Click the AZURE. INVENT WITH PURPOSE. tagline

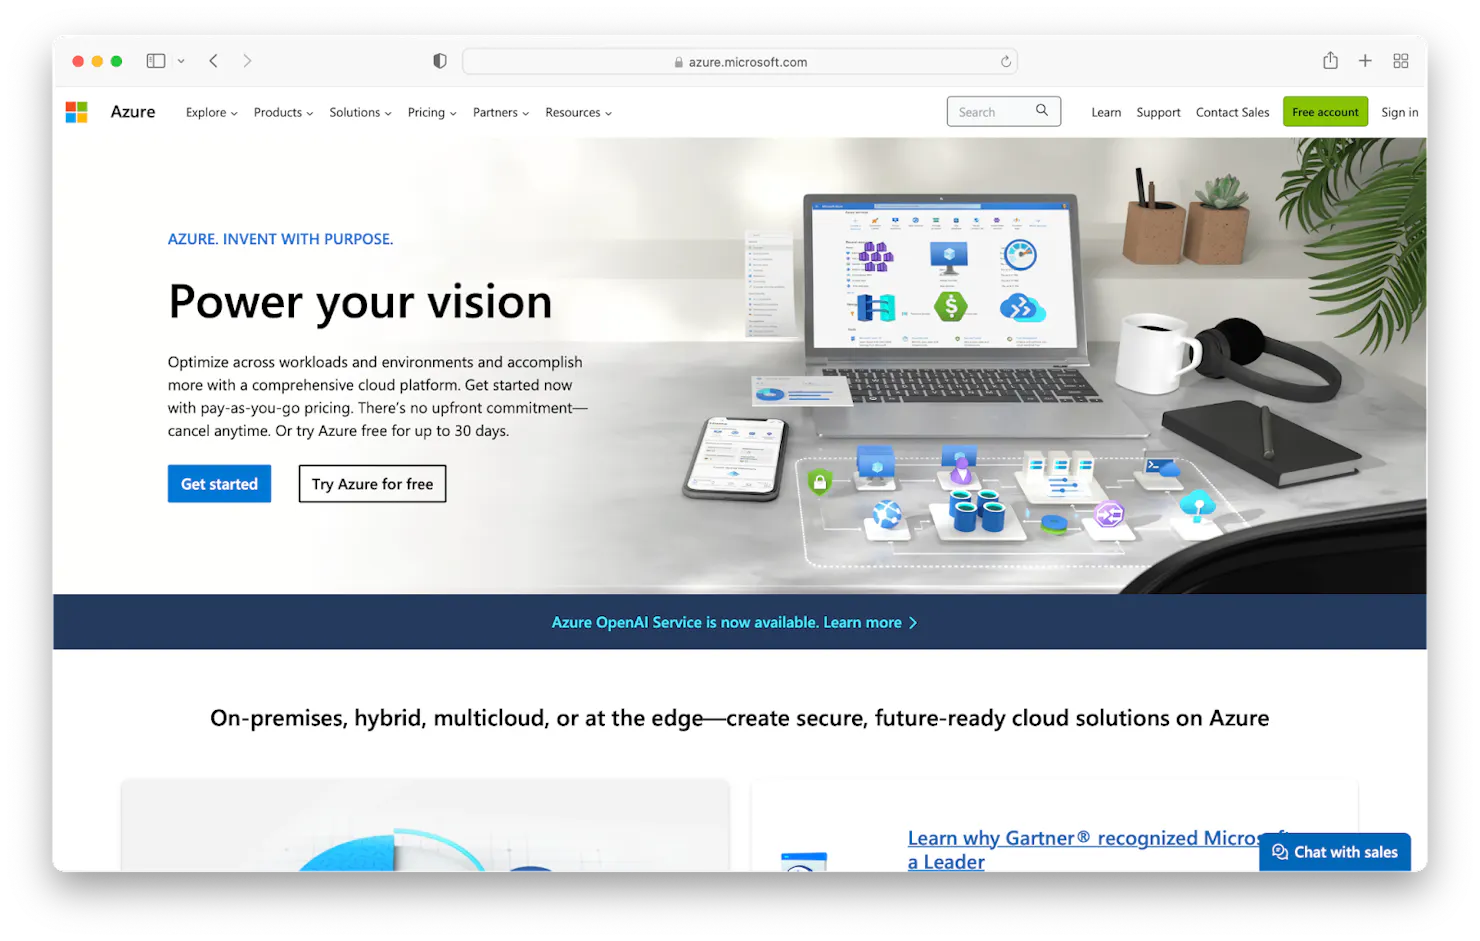click(280, 239)
